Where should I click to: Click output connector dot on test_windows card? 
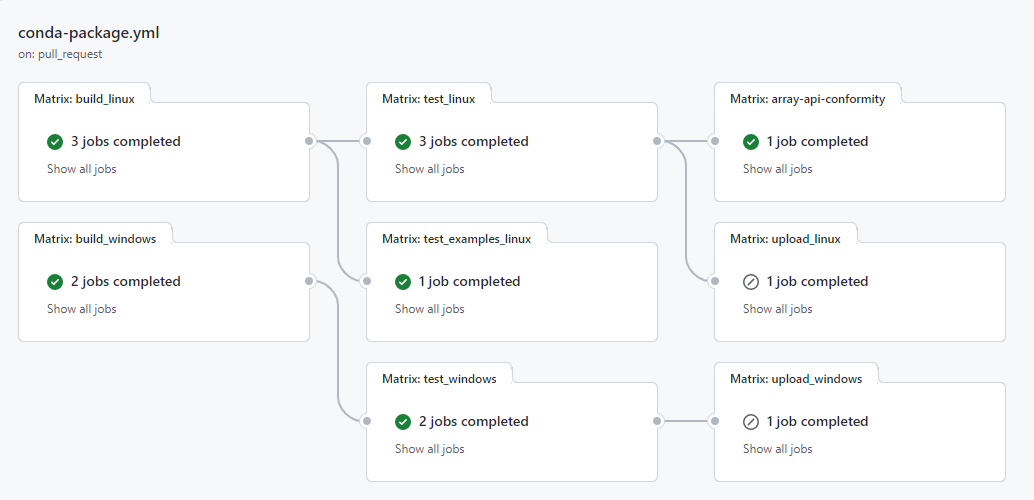pos(657,421)
